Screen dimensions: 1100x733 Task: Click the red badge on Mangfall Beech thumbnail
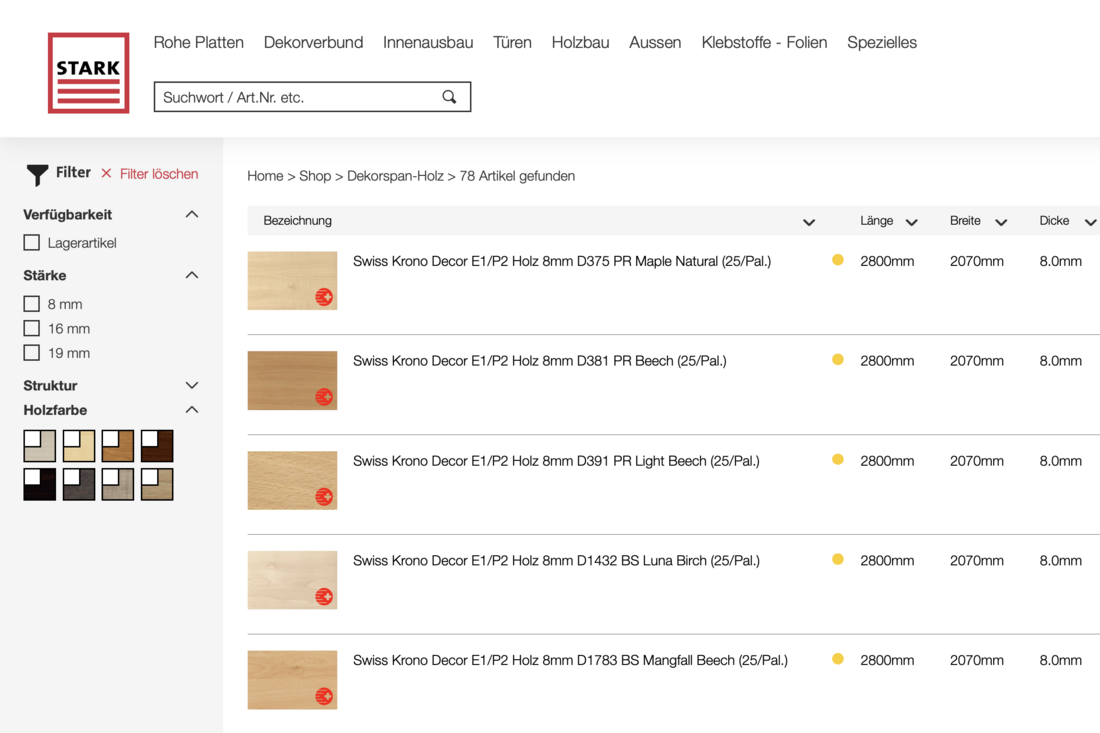(324, 697)
